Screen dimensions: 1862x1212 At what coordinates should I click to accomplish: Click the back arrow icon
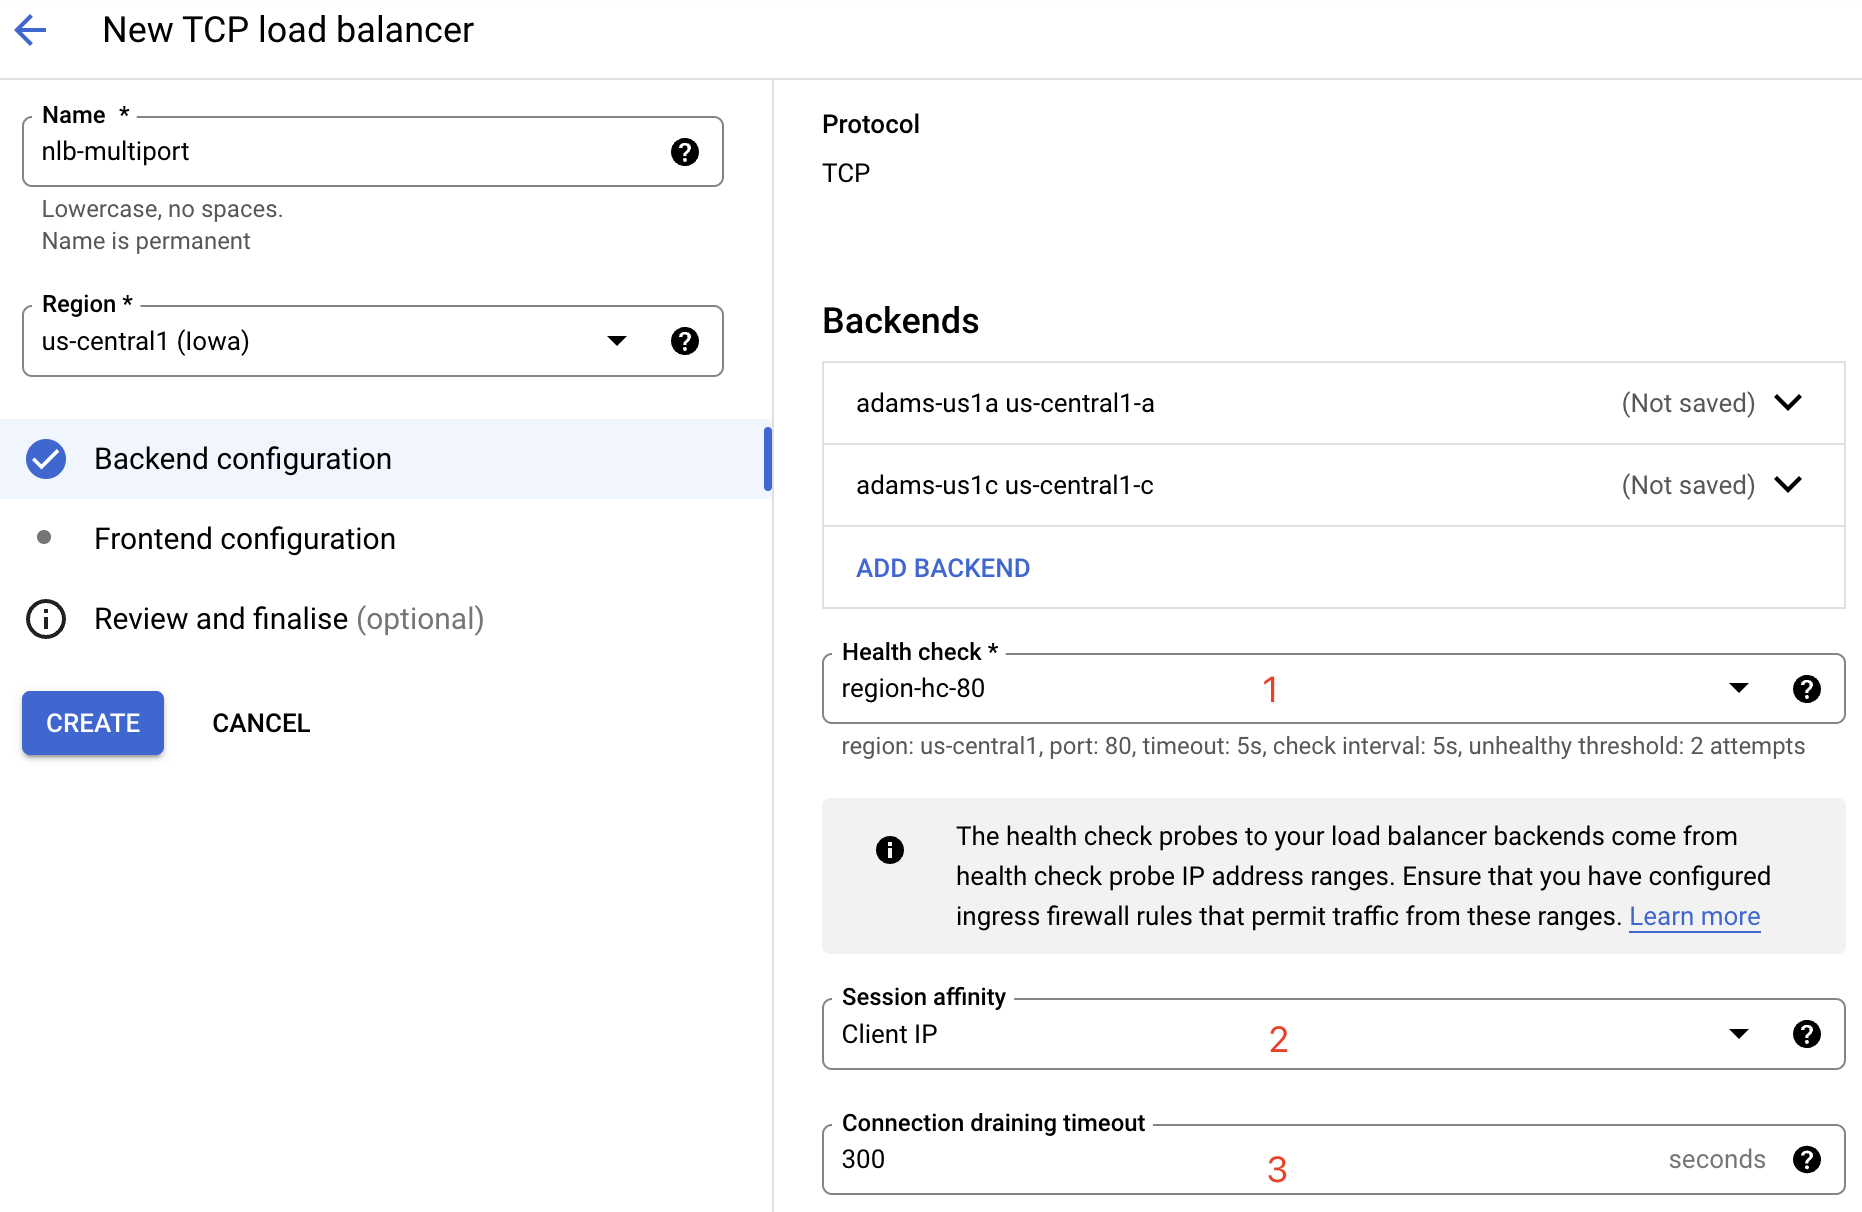[x=31, y=30]
